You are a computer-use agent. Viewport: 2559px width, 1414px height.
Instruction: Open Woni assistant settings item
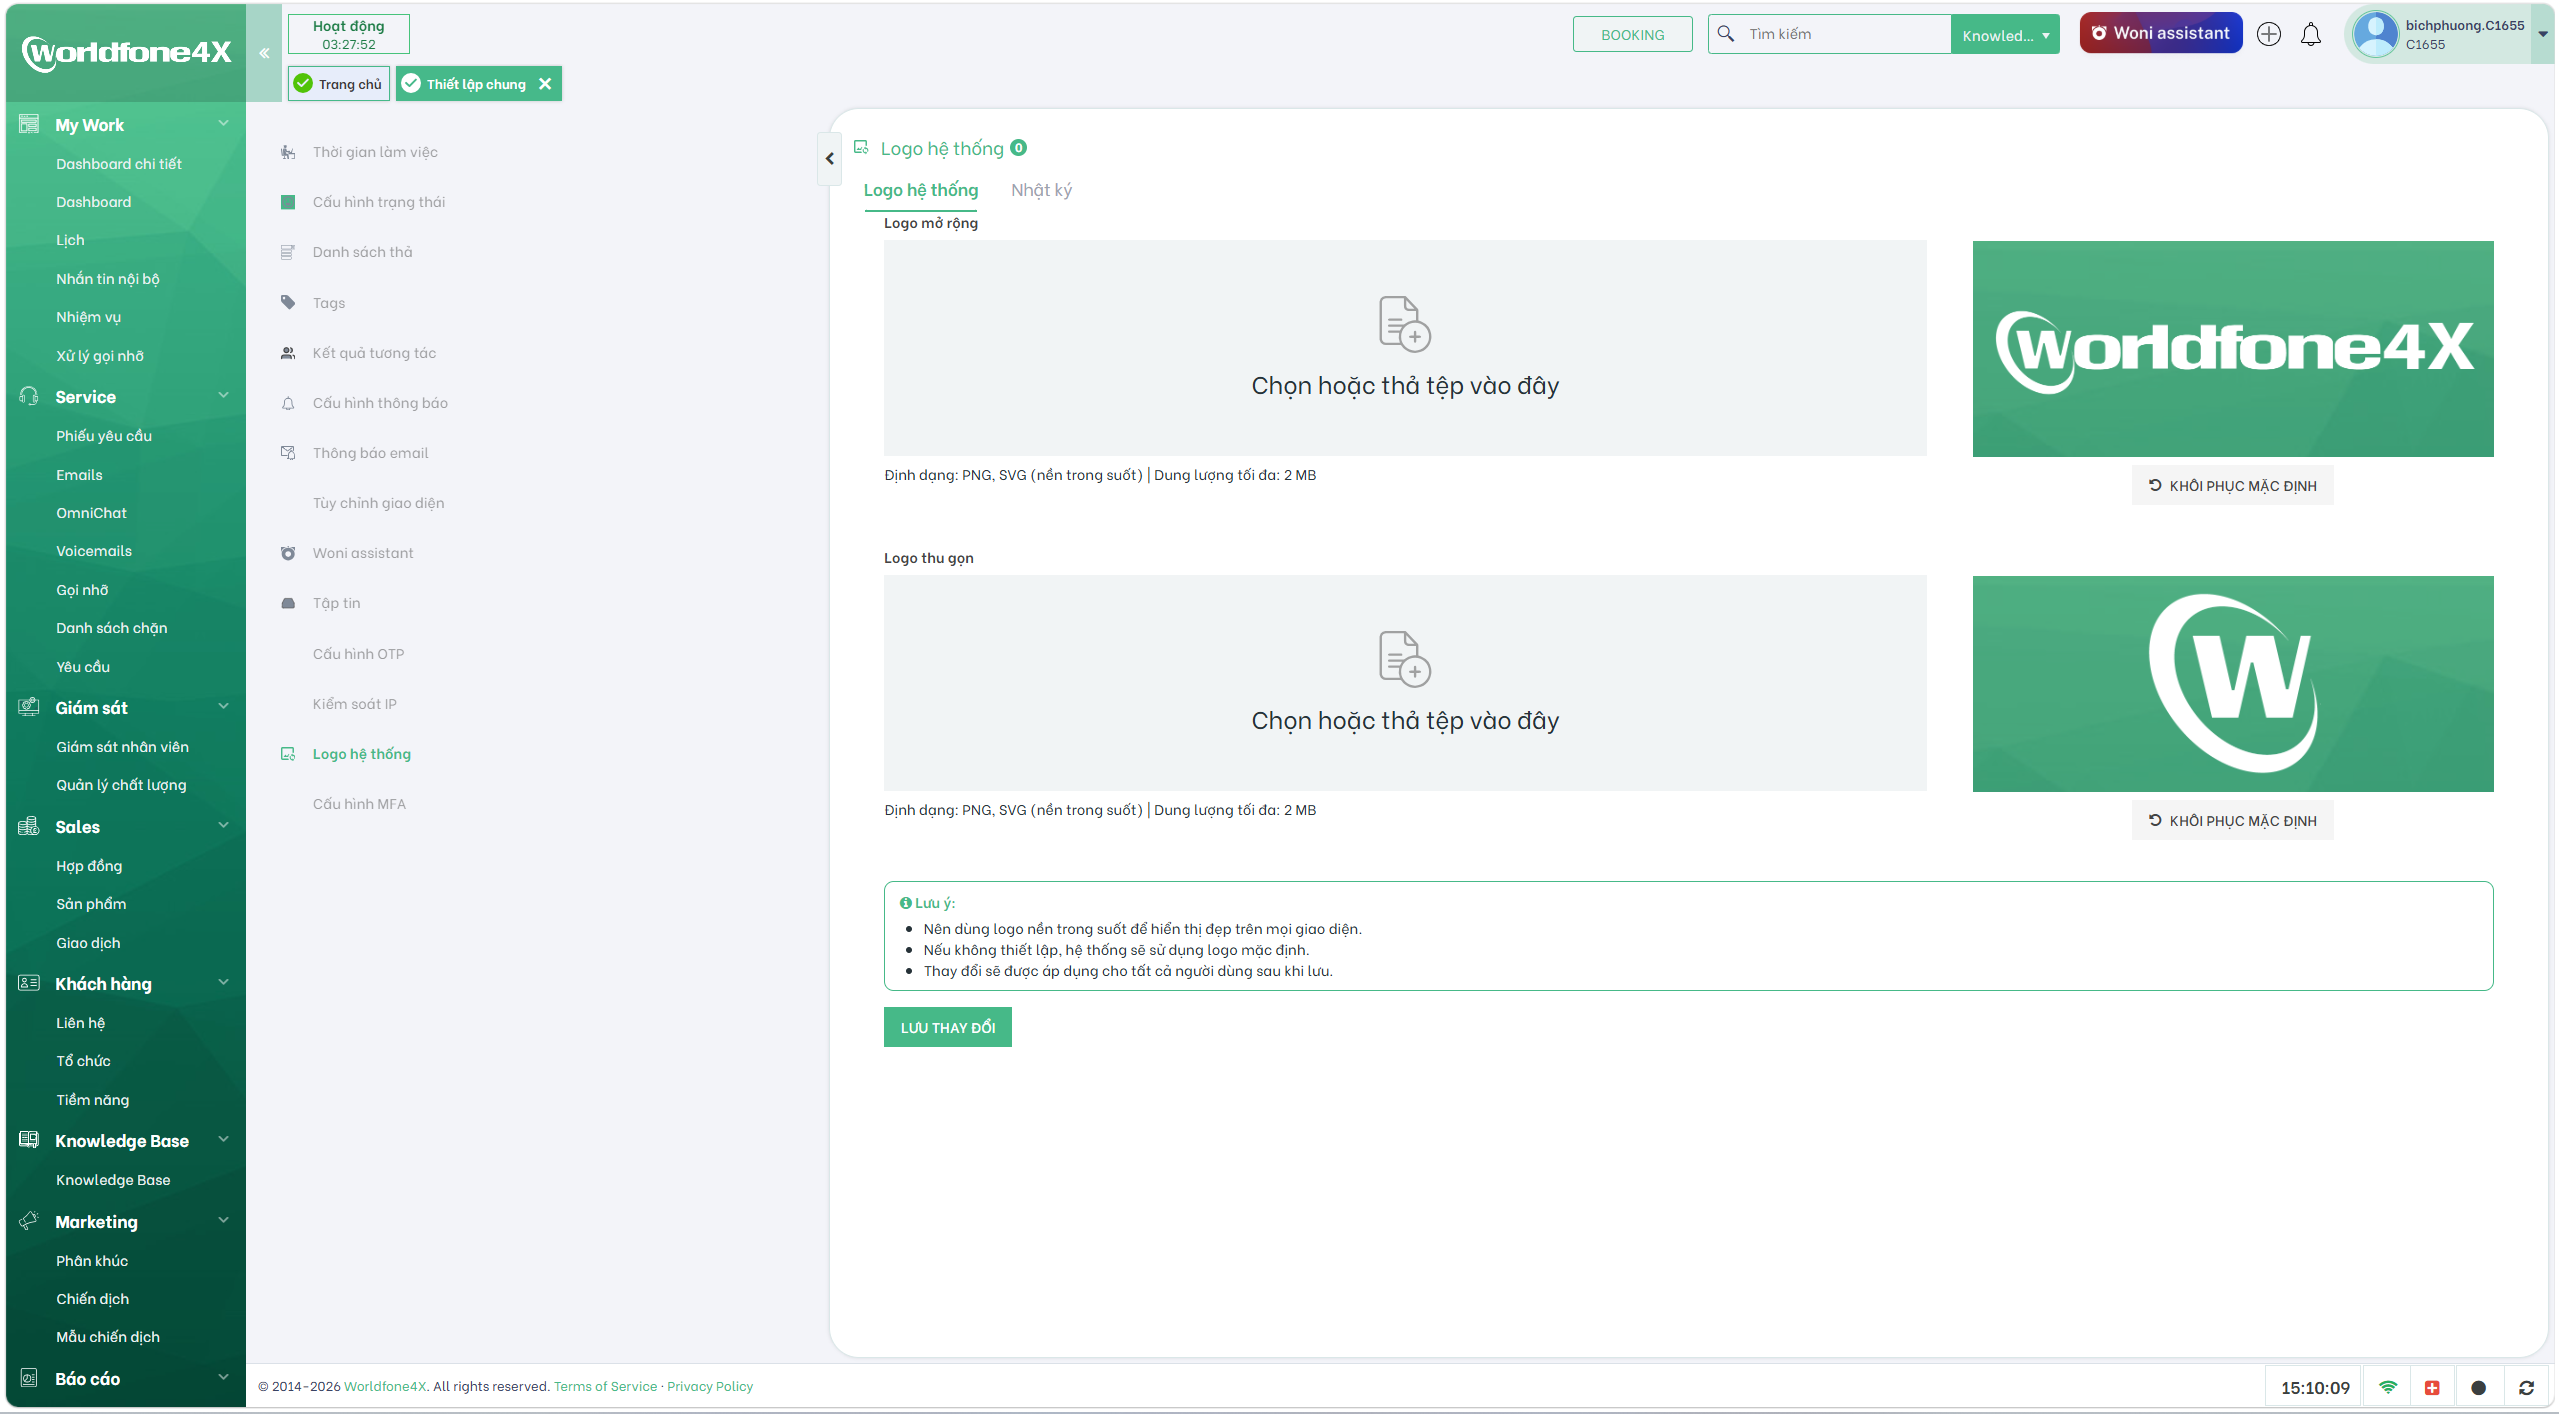362,553
